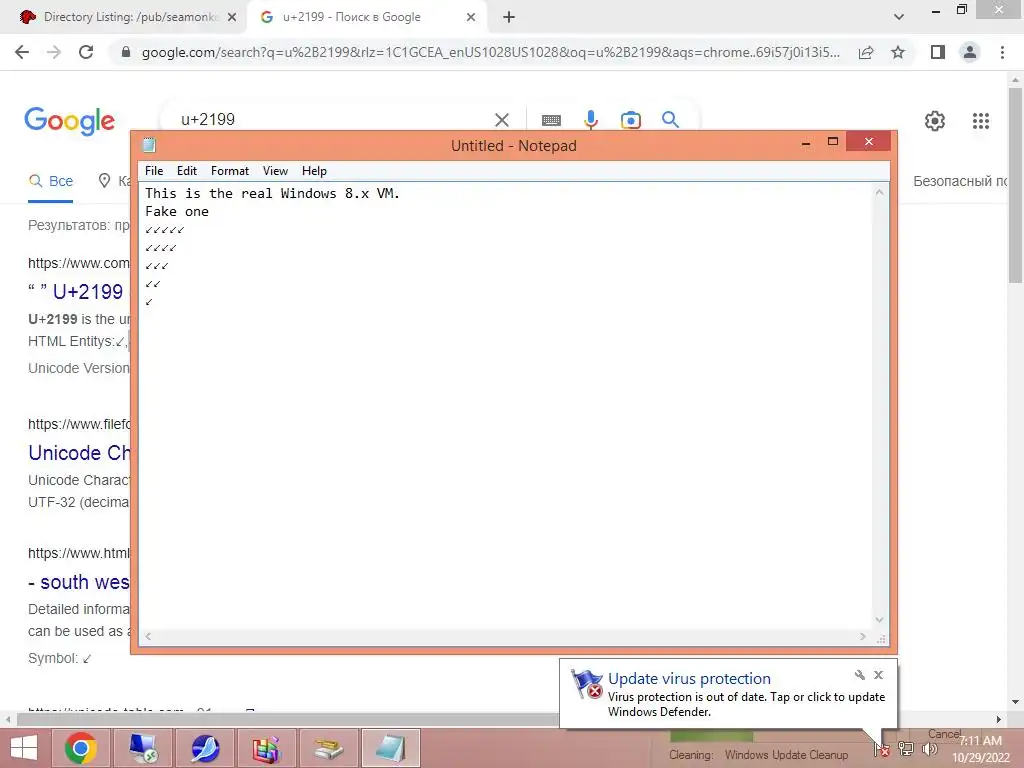
Task: Click the Notepad title bar icon
Action: tap(149, 145)
